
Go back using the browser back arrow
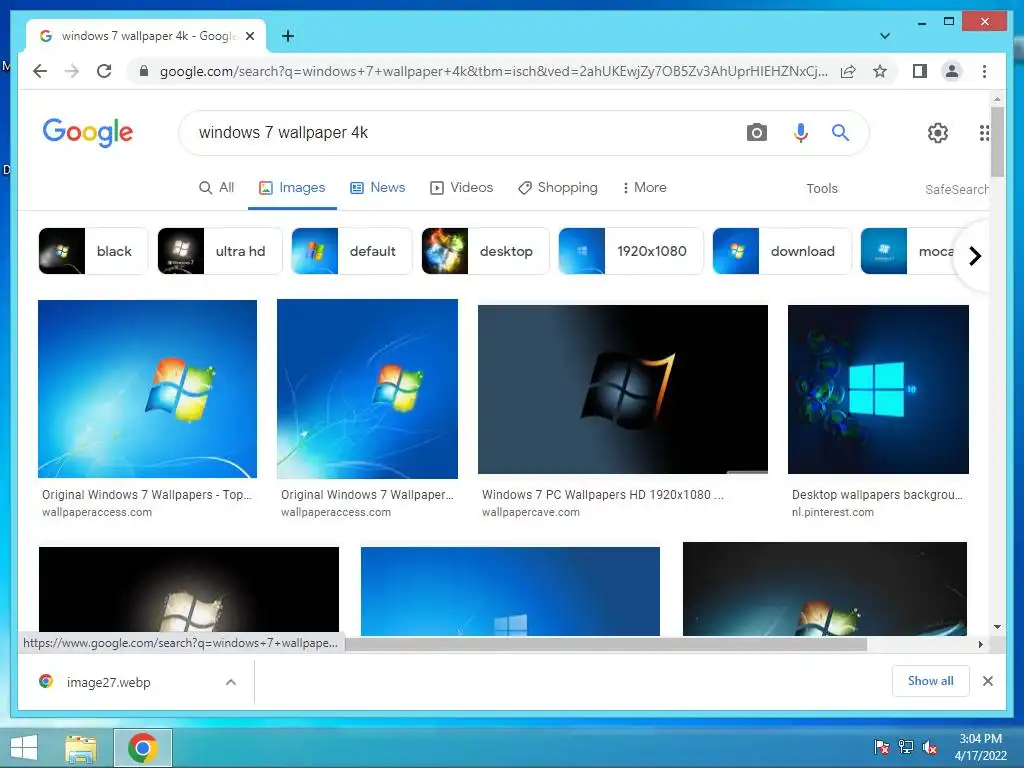(x=40, y=71)
